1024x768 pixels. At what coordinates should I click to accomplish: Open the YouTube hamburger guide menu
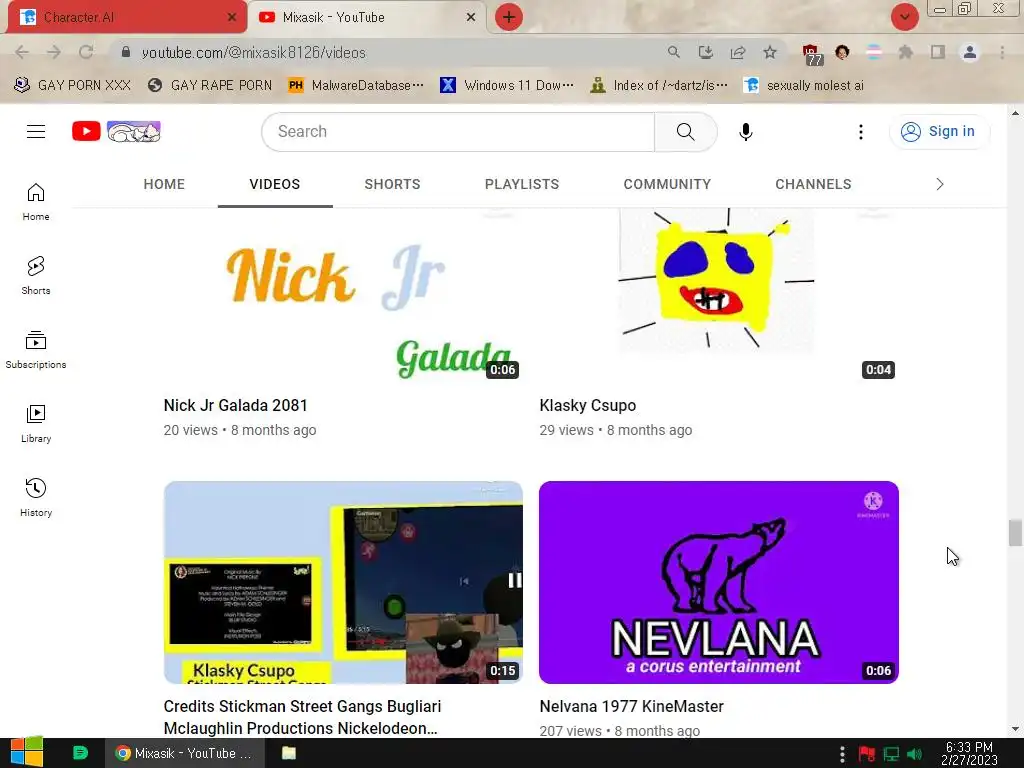coord(36,131)
